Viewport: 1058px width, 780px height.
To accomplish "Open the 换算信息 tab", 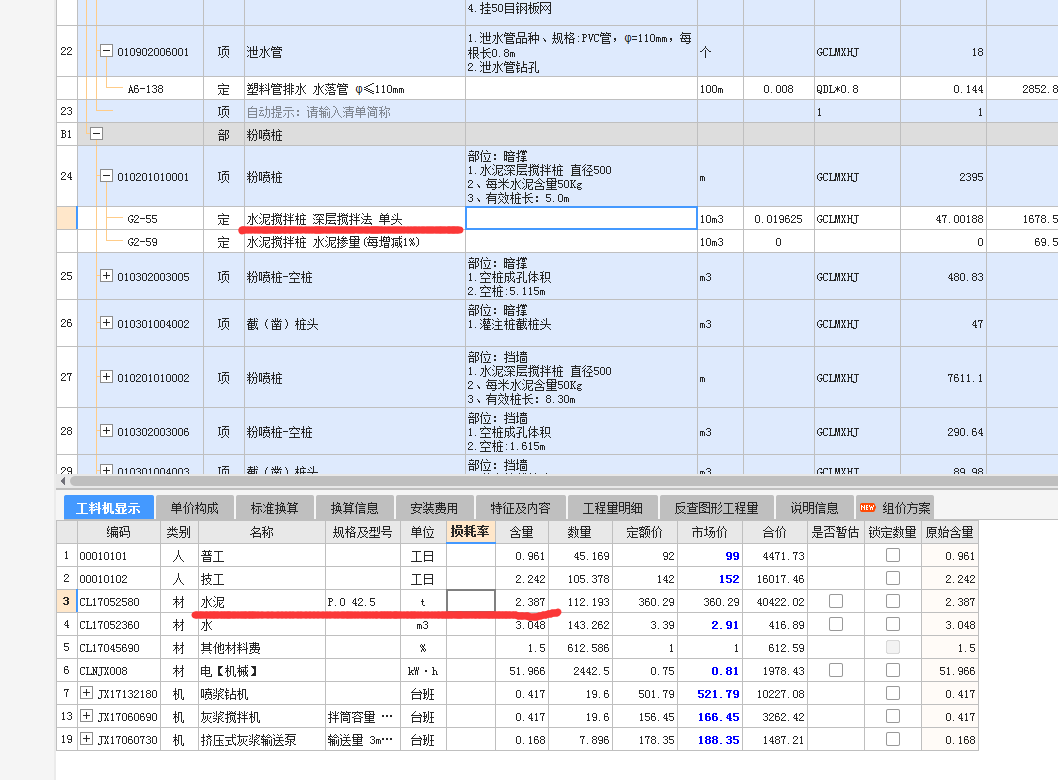I will (354, 508).
